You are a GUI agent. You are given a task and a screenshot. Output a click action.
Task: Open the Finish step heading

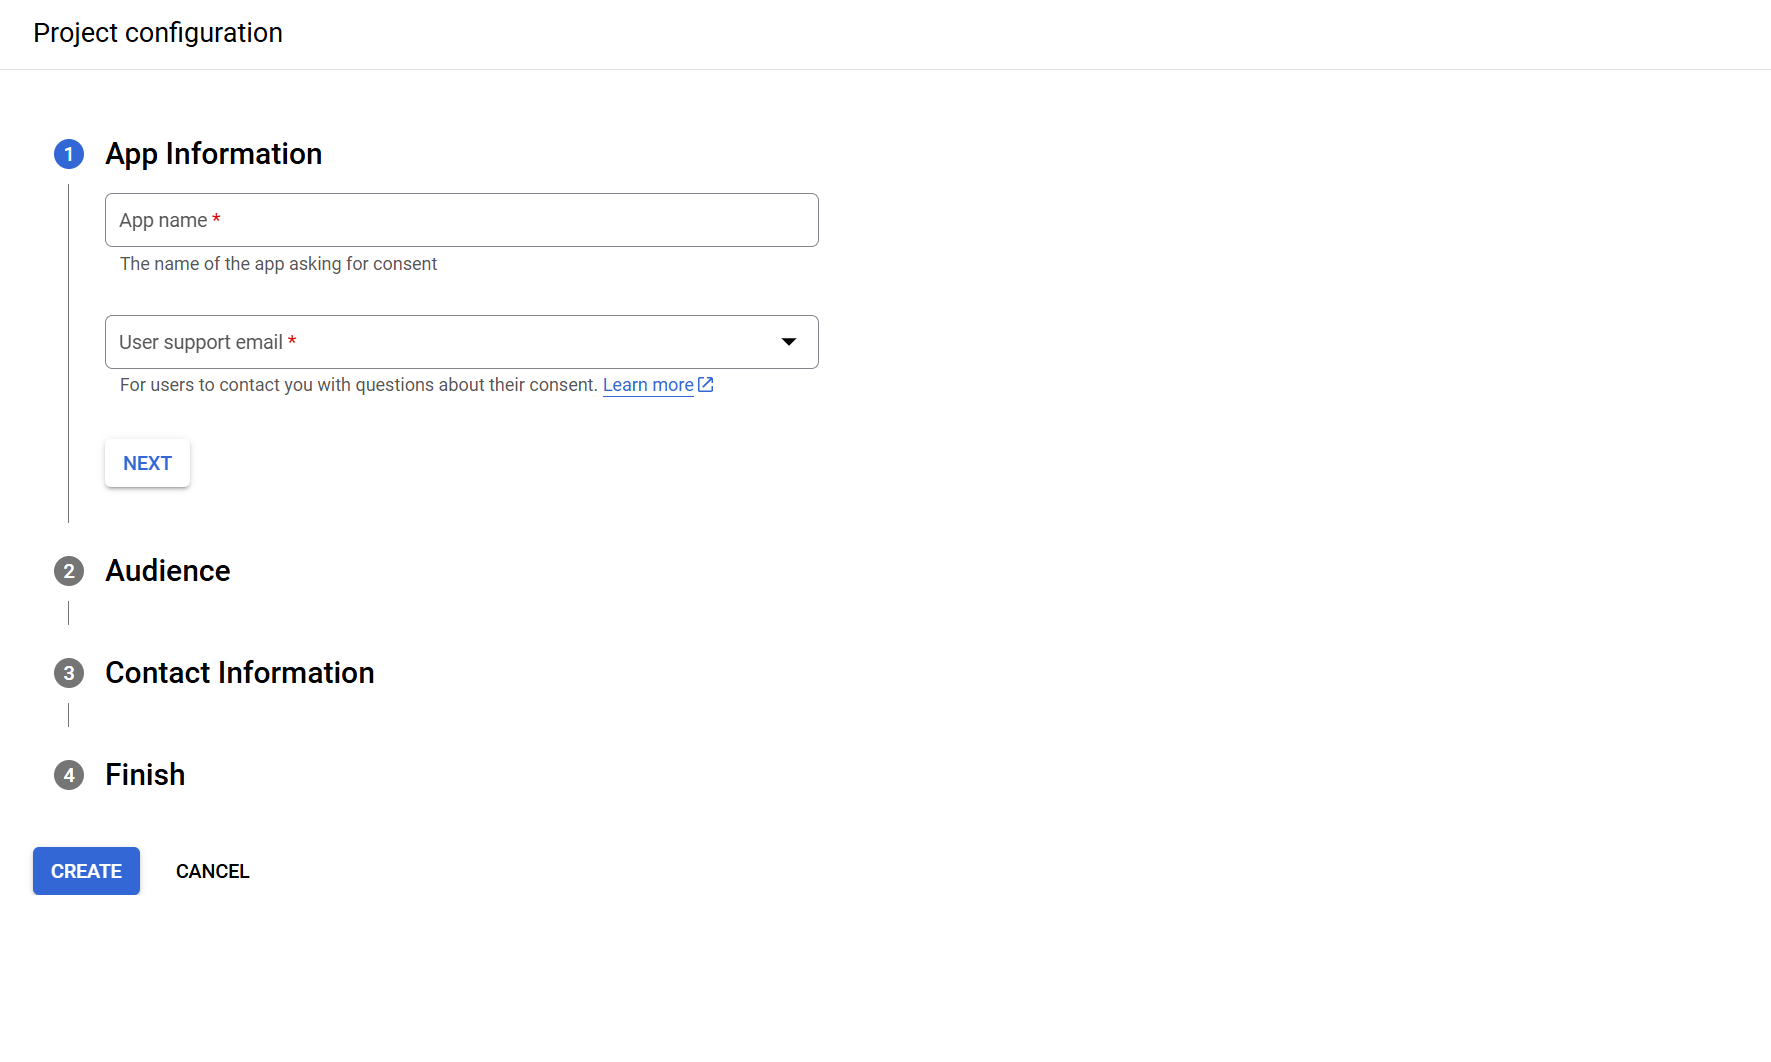(x=144, y=775)
